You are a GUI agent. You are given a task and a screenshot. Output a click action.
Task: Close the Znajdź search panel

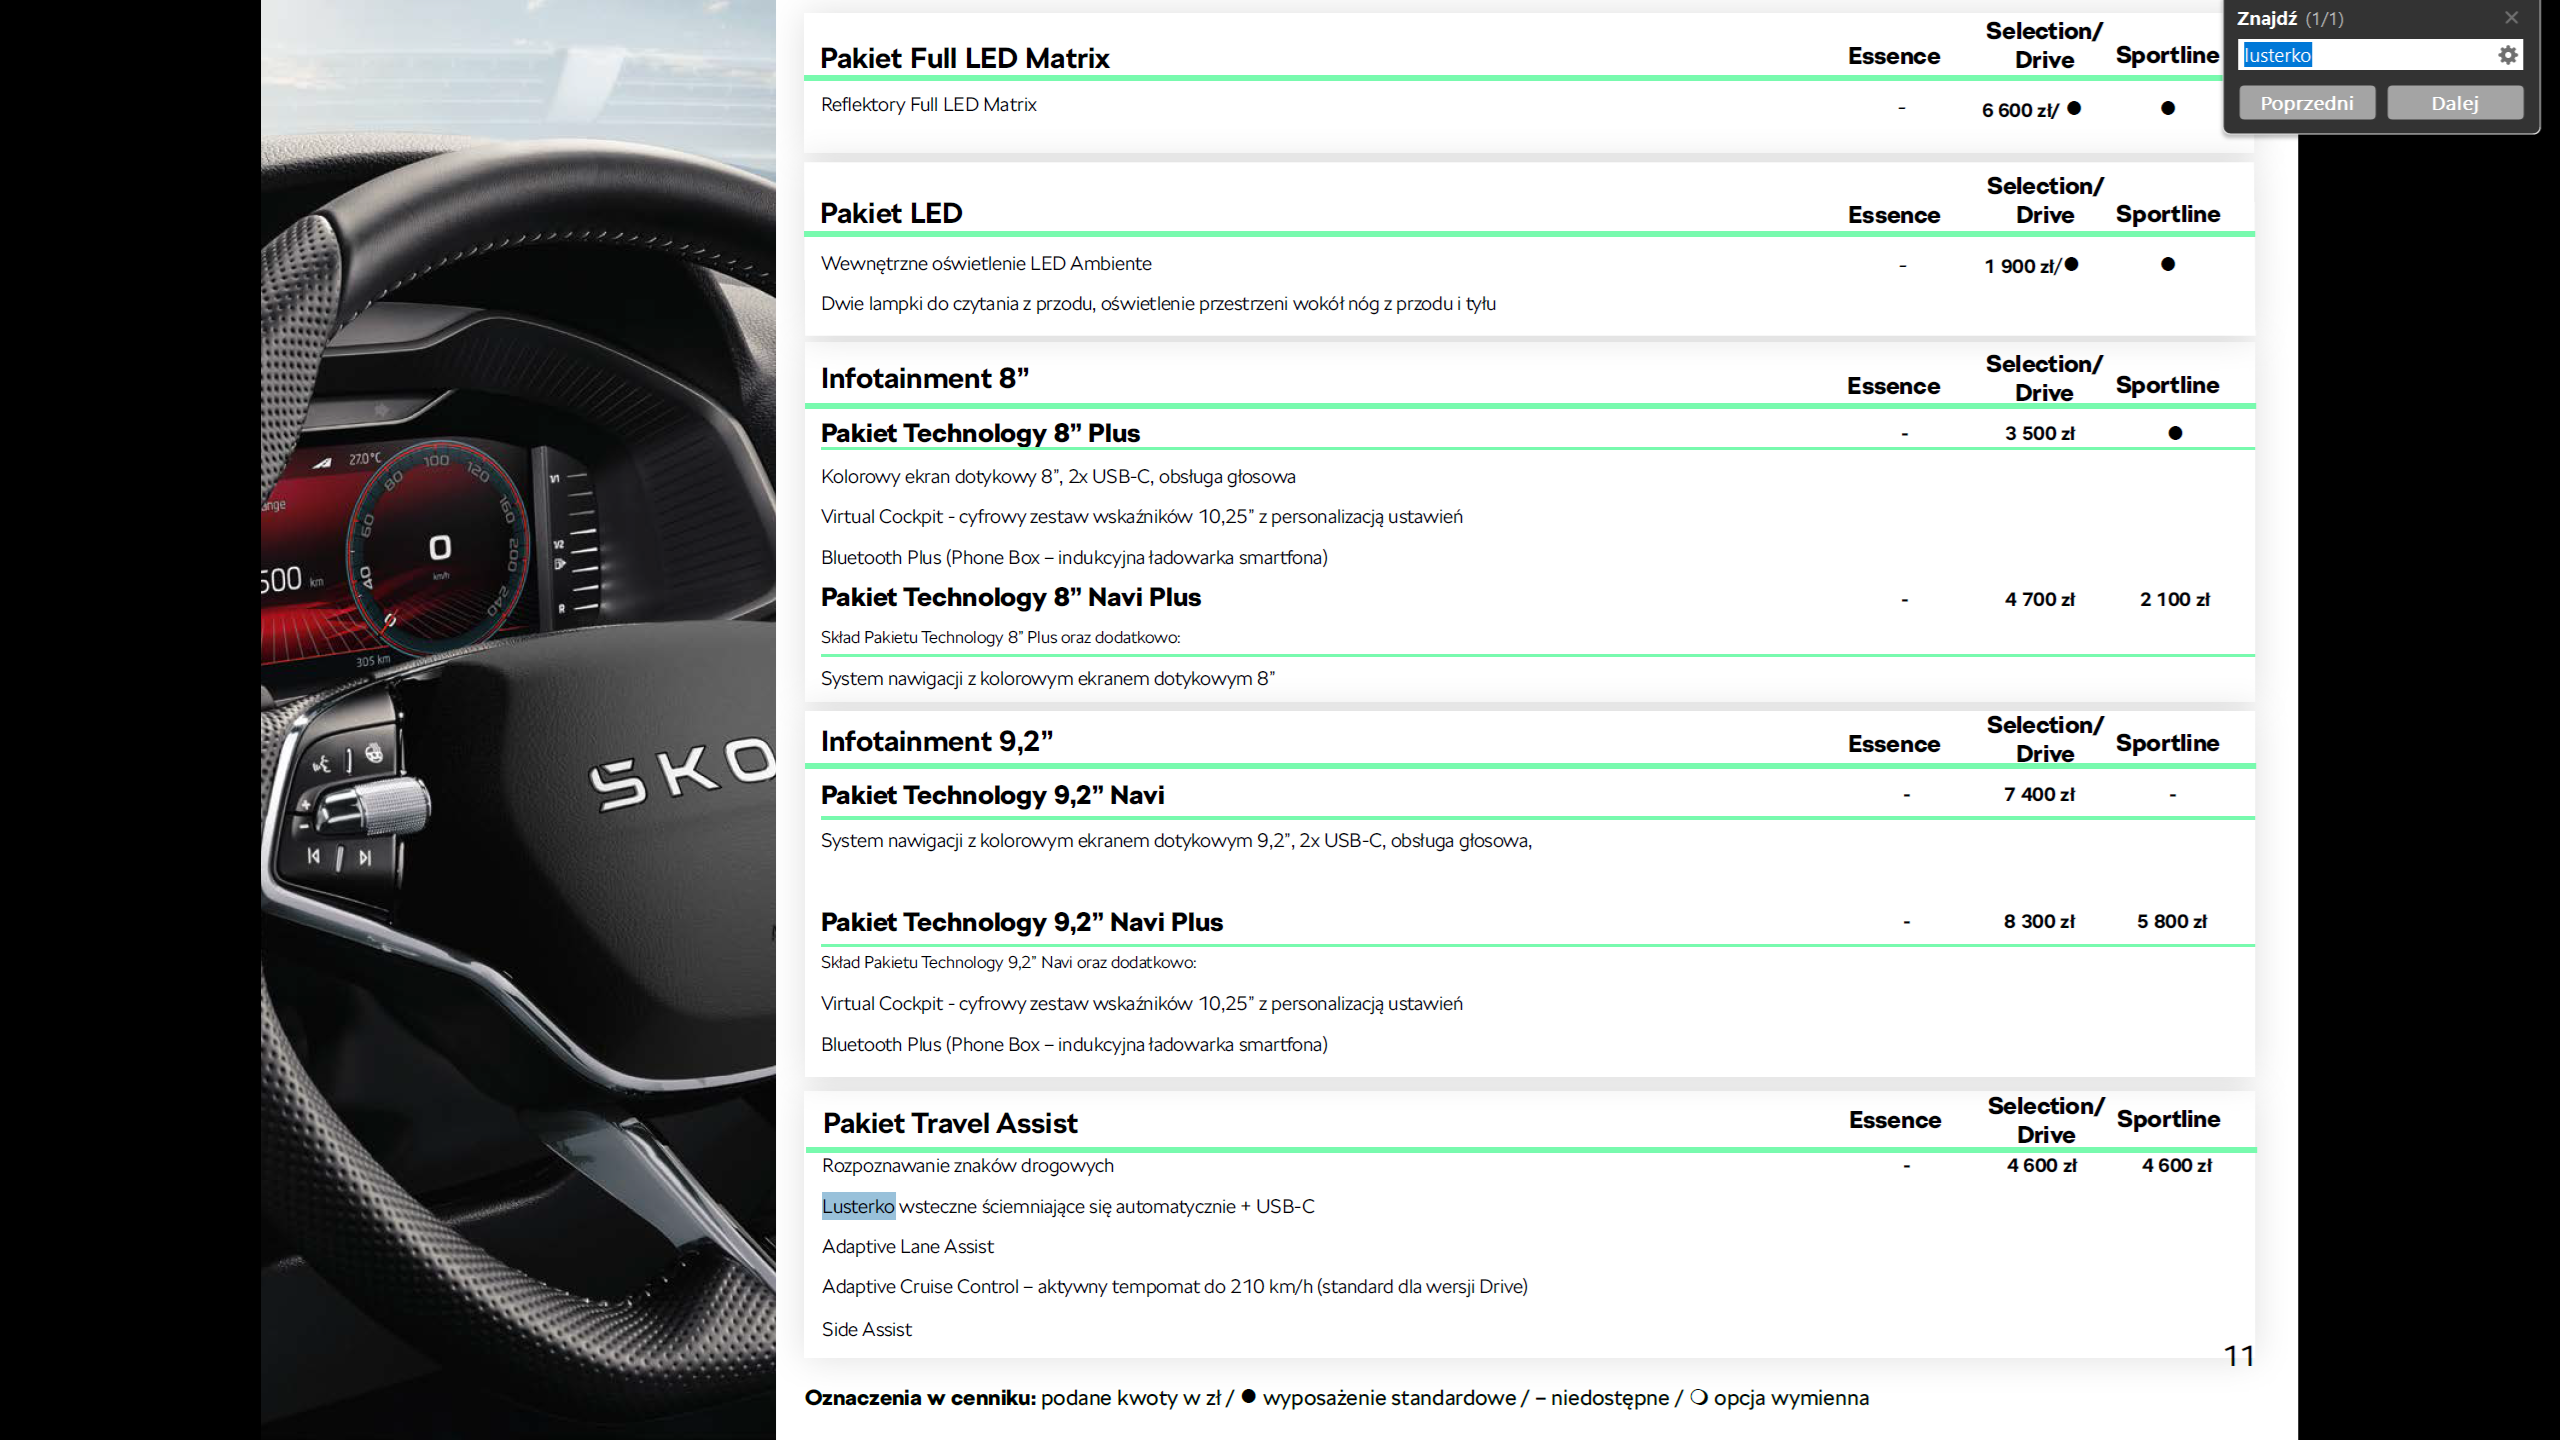point(2511,18)
